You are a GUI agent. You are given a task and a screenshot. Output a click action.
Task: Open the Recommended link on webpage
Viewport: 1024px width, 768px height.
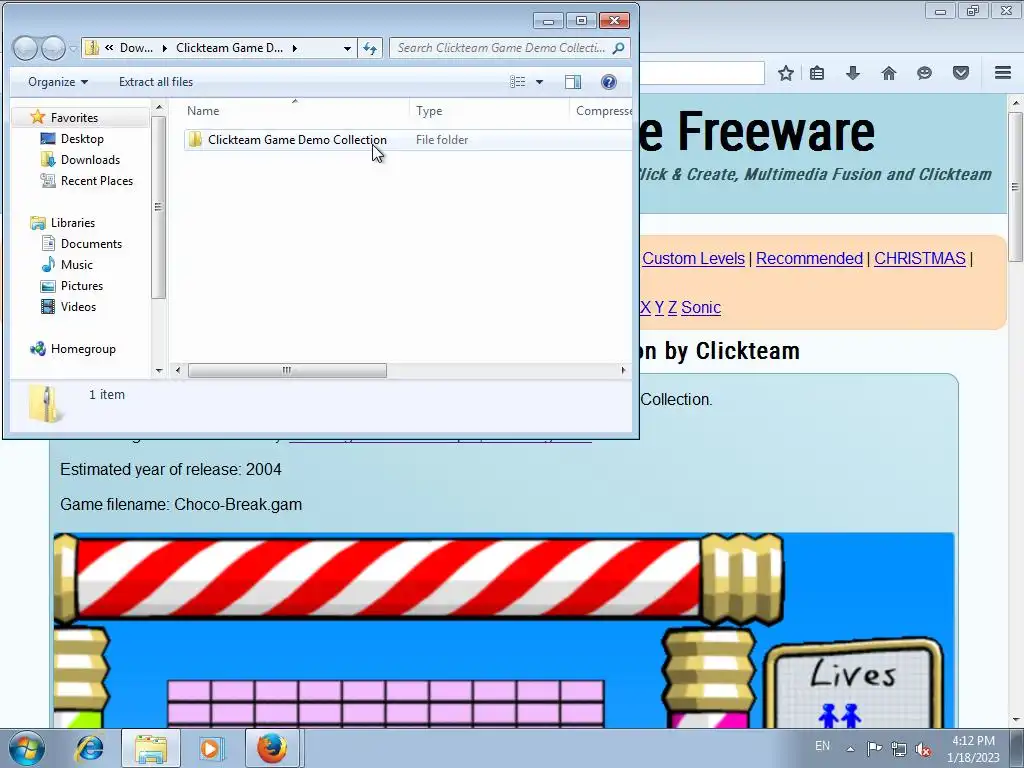coord(809,259)
